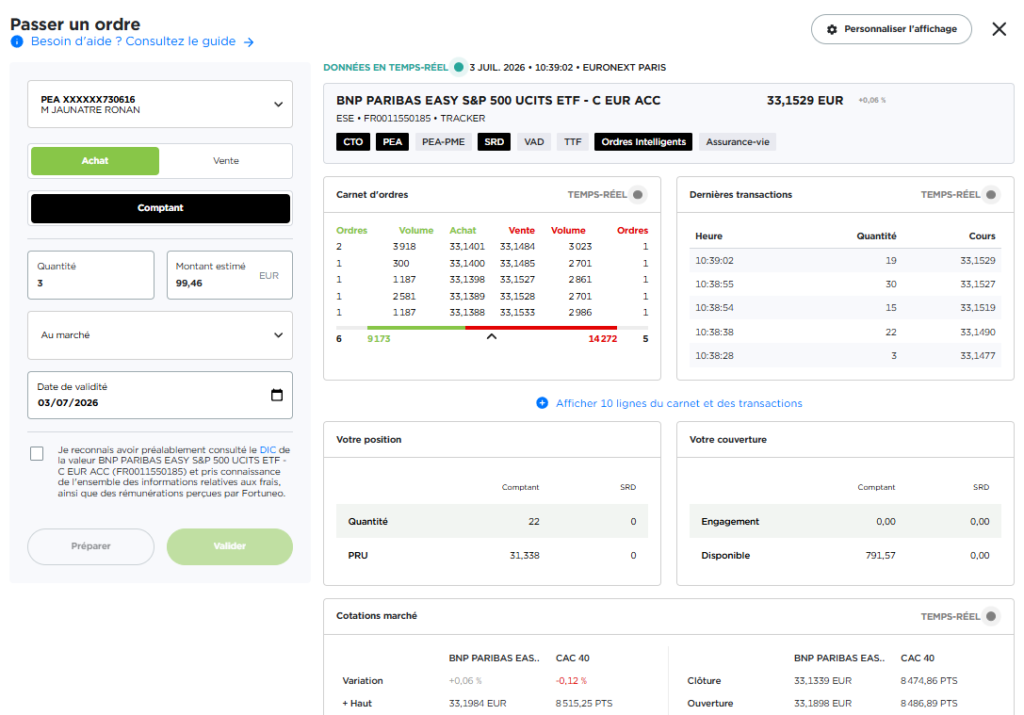Click the green real-time data indicator dot

tap(458, 67)
